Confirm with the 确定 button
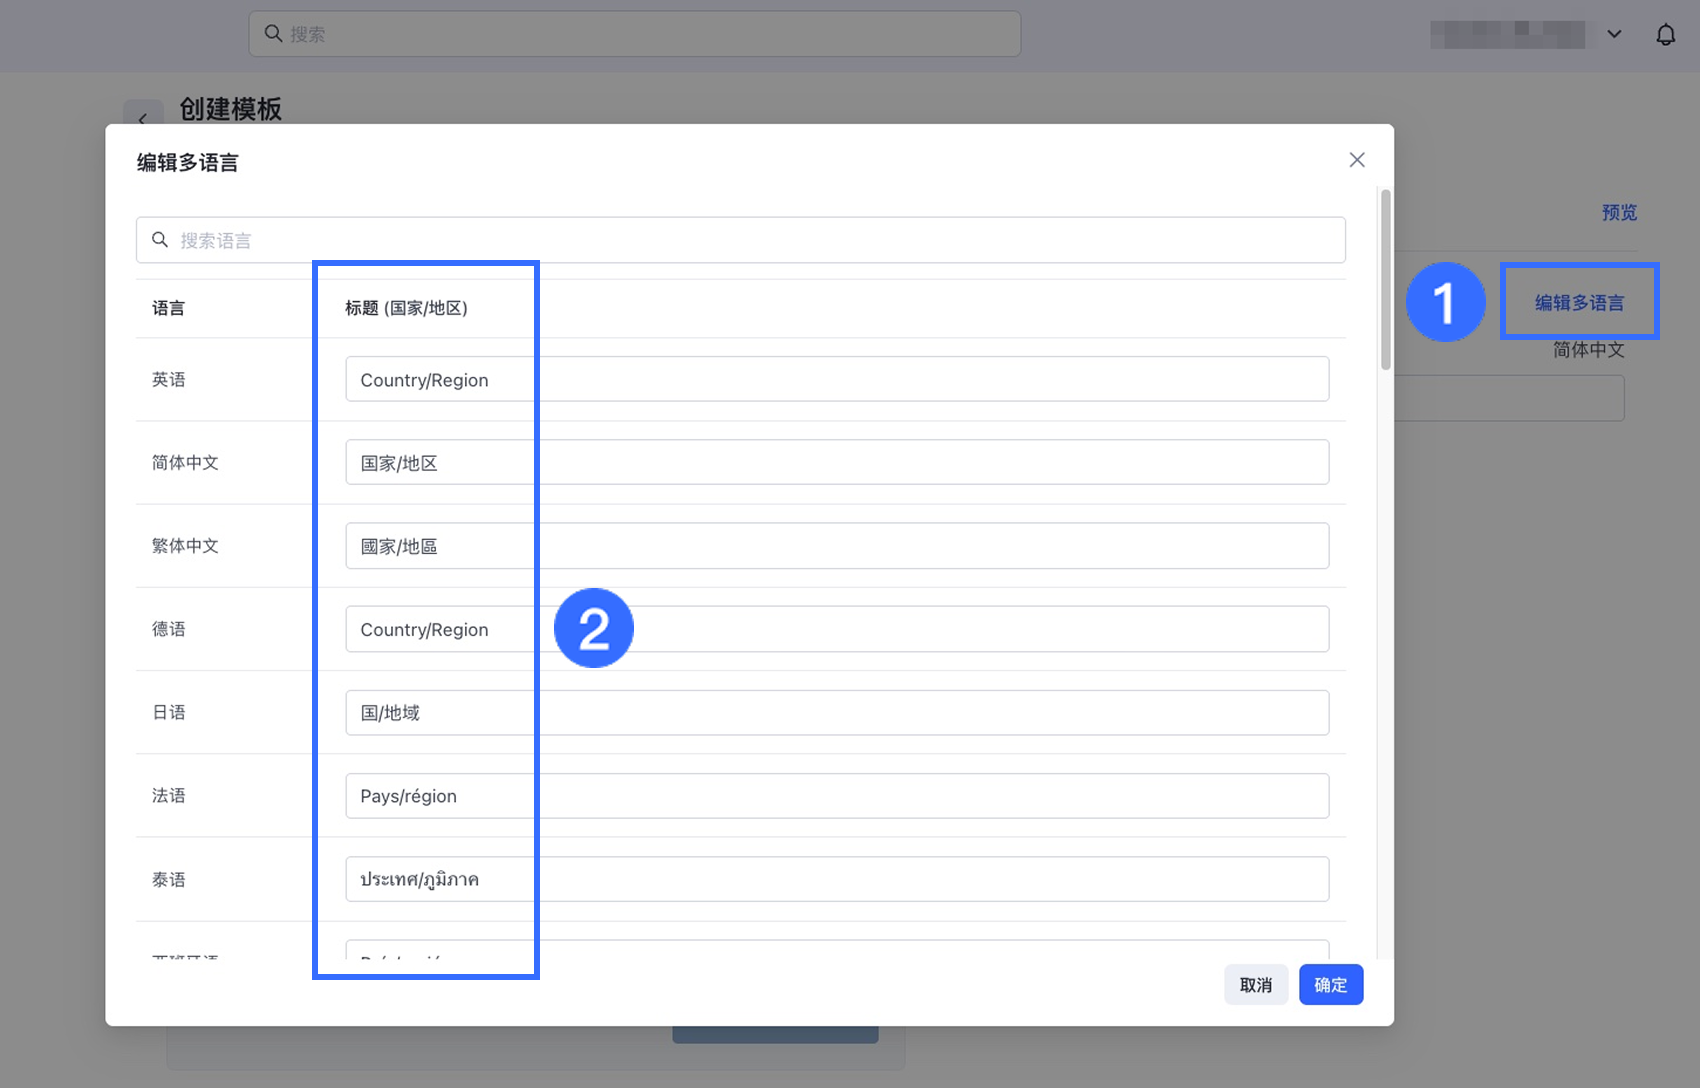The height and width of the screenshot is (1088, 1700). click(1331, 985)
